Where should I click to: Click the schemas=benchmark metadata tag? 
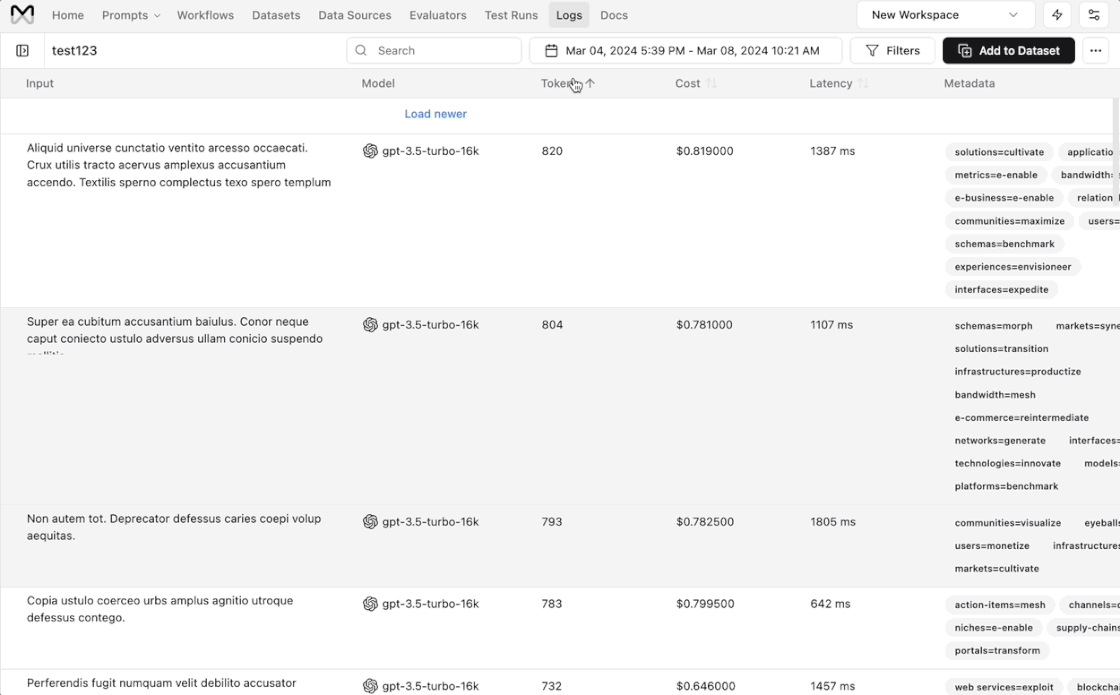coord(1004,244)
